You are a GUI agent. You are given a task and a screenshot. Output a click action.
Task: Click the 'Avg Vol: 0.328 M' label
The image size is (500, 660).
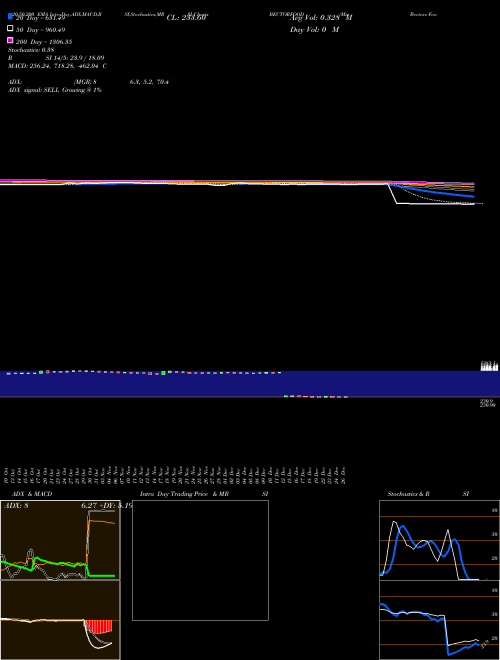[x=321, y=18]
